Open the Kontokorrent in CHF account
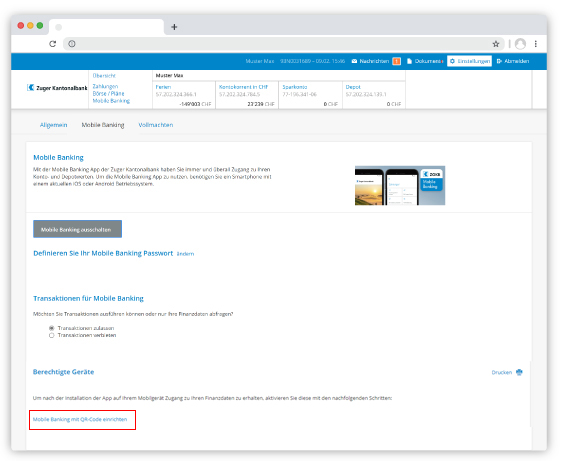 [x=243, y=87]
